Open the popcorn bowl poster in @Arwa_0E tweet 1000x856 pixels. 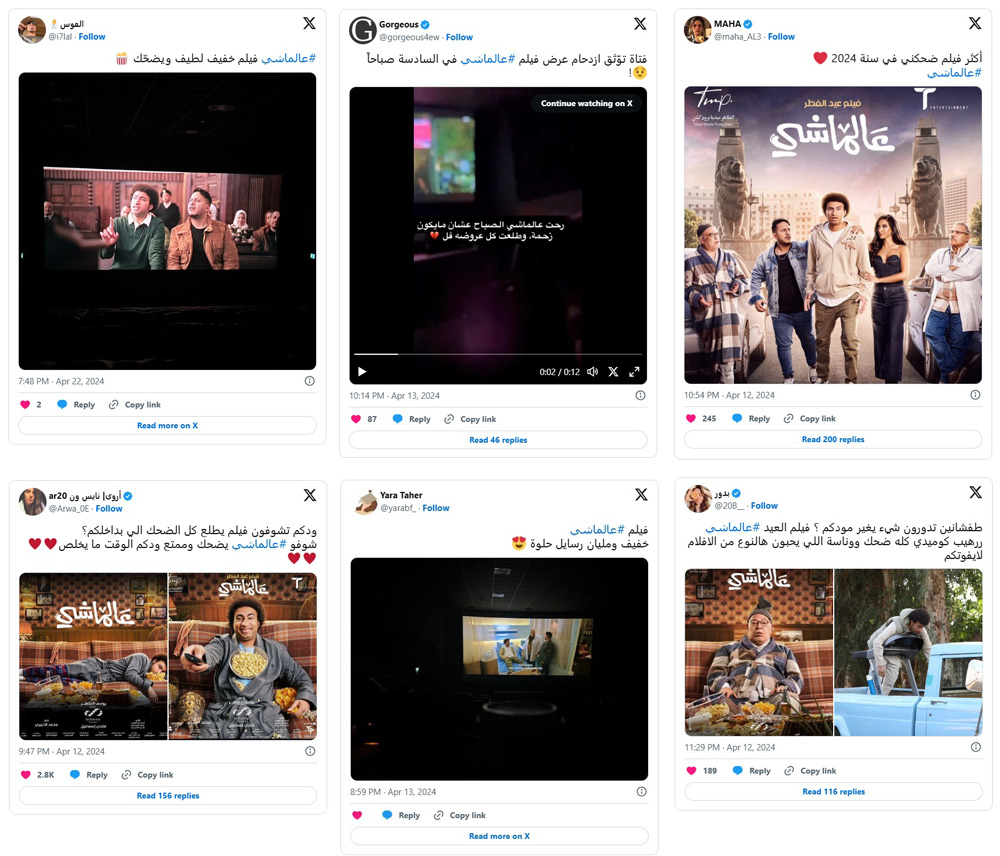coord(243,656)
